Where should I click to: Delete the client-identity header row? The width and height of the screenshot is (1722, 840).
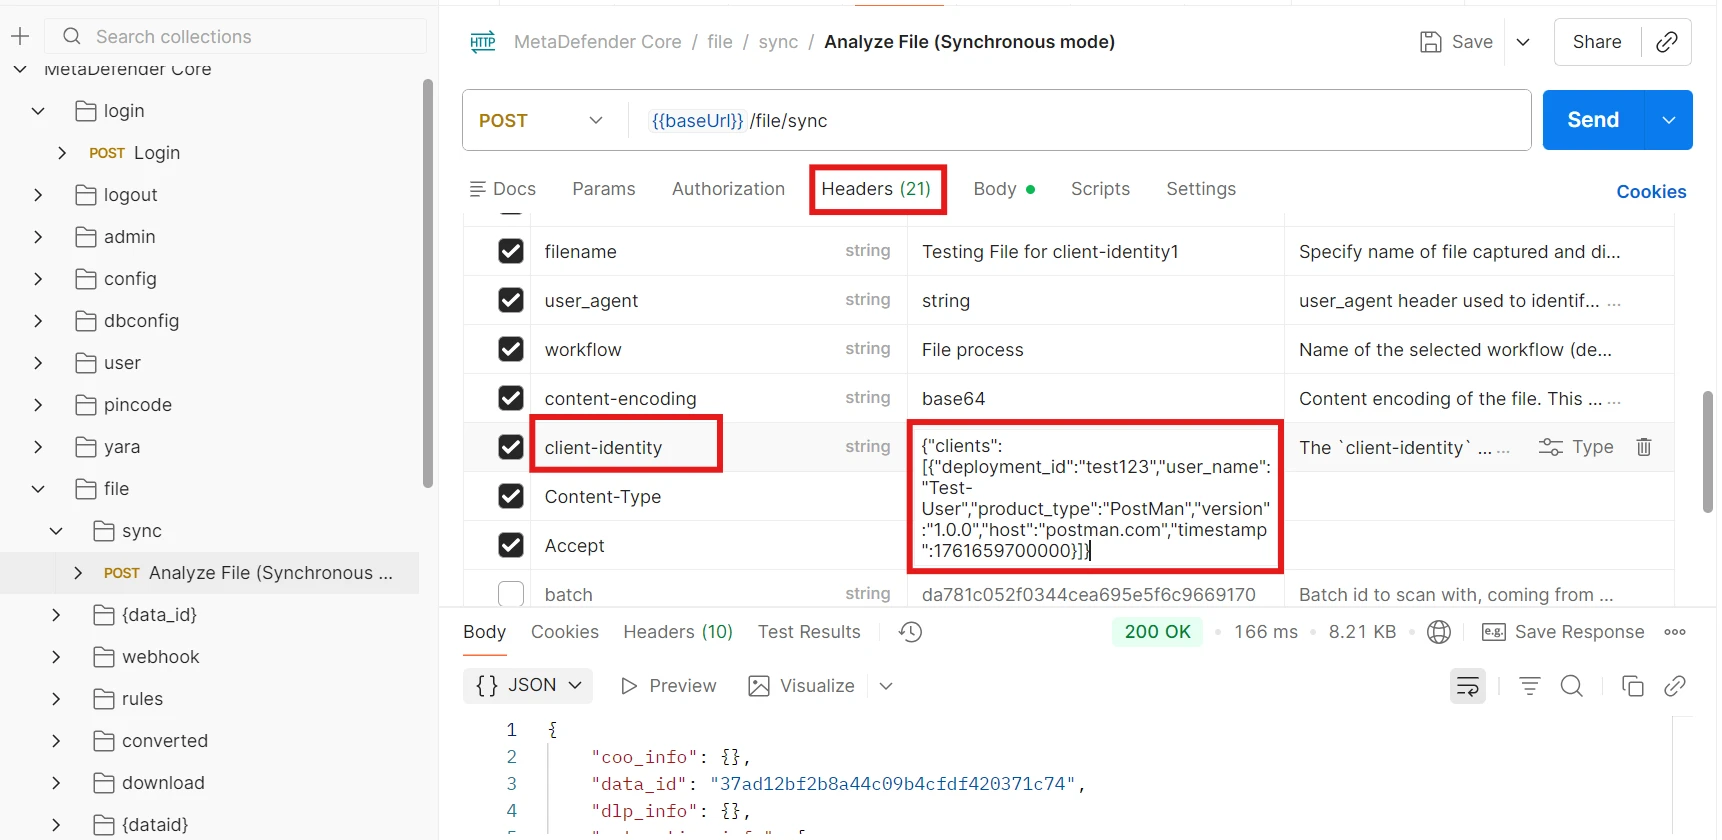tap(1643, 447)
